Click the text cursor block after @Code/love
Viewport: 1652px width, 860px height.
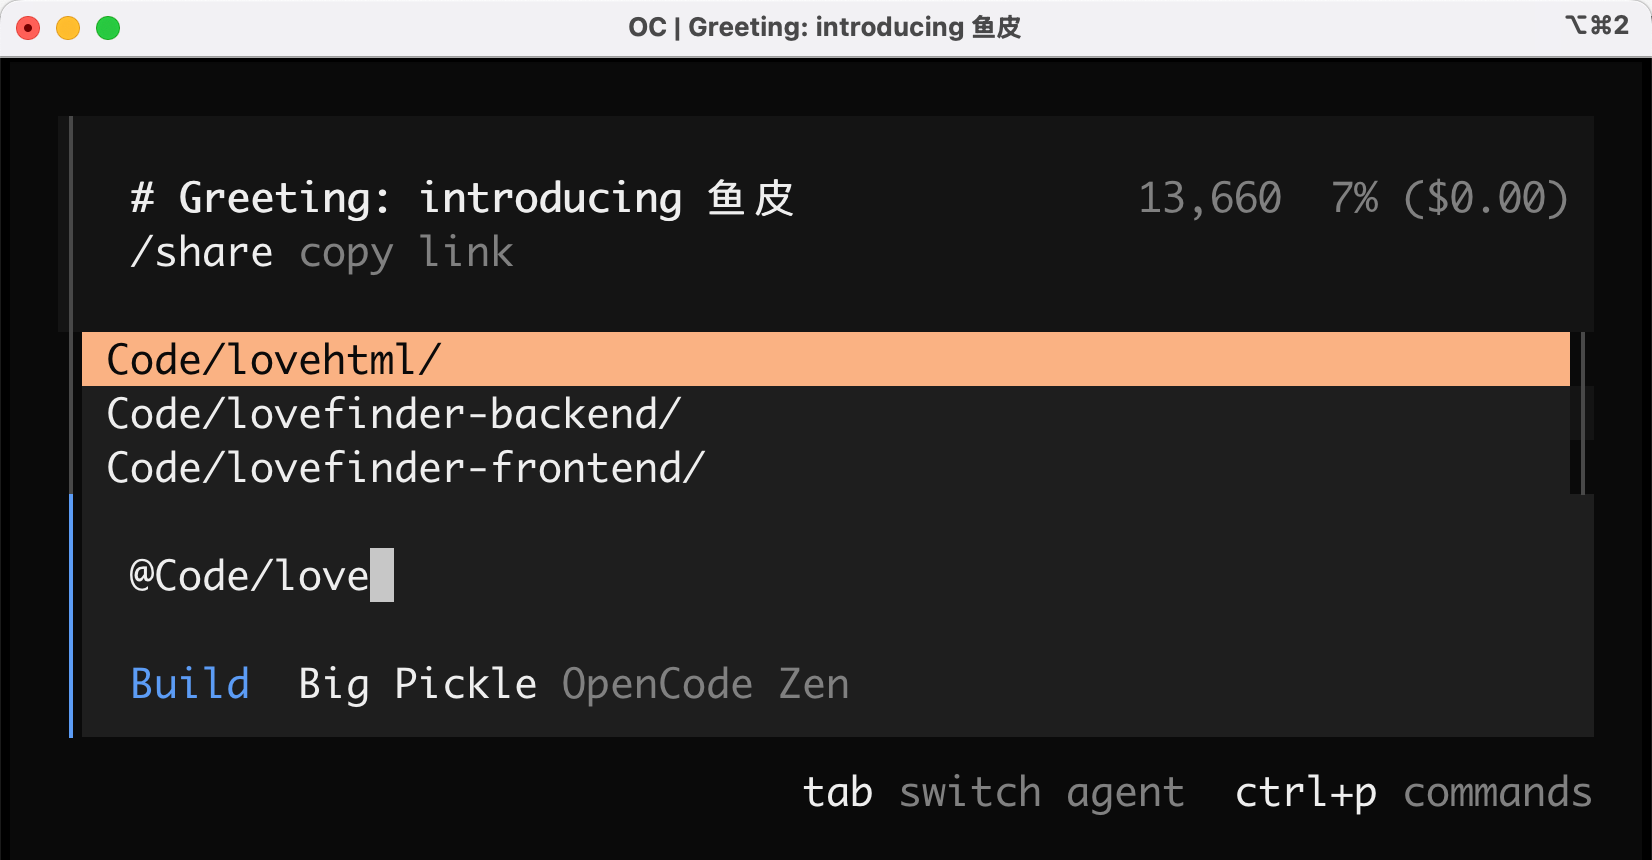point(382,576)
